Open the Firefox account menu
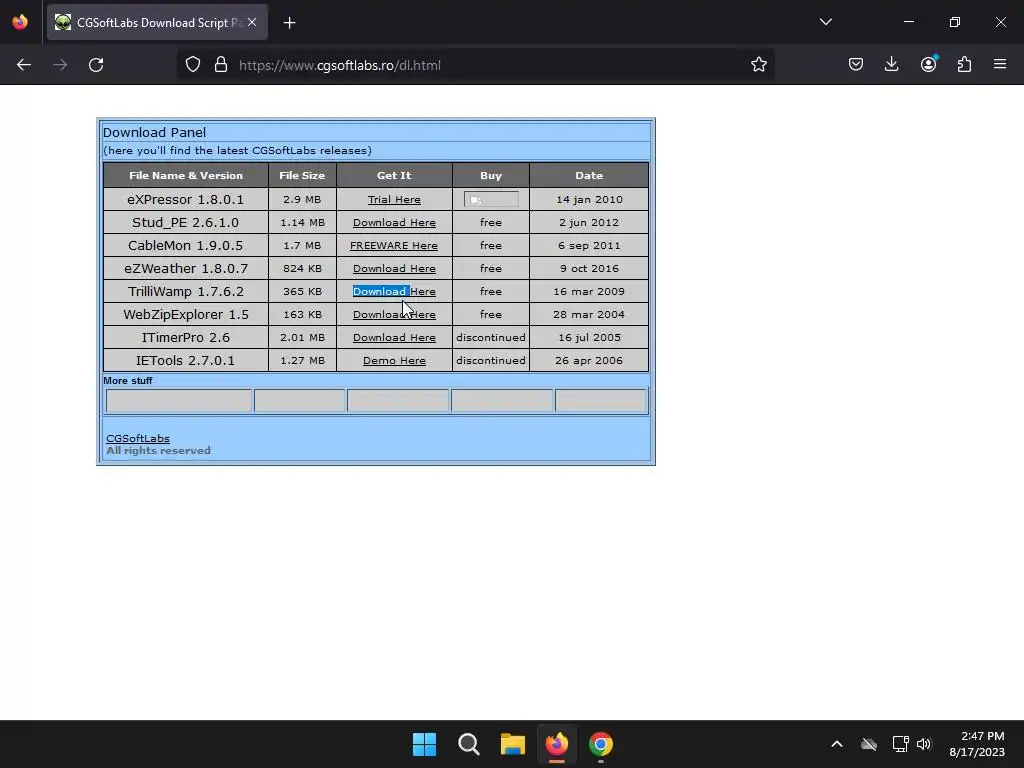Image resolution: width=1024 pixels, height=768 pixels. coord(928,65)
